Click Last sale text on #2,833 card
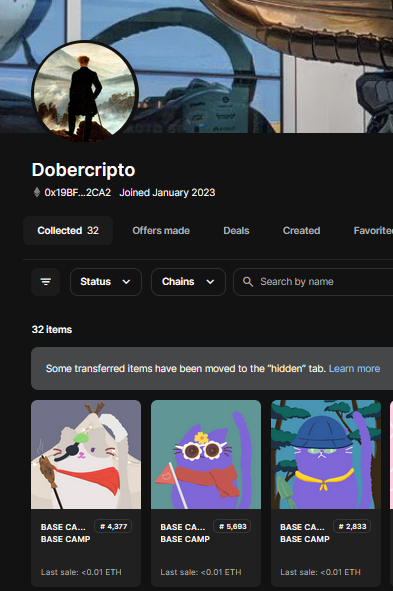This screenshot has width=393, height=591. (x=320, y=572)
